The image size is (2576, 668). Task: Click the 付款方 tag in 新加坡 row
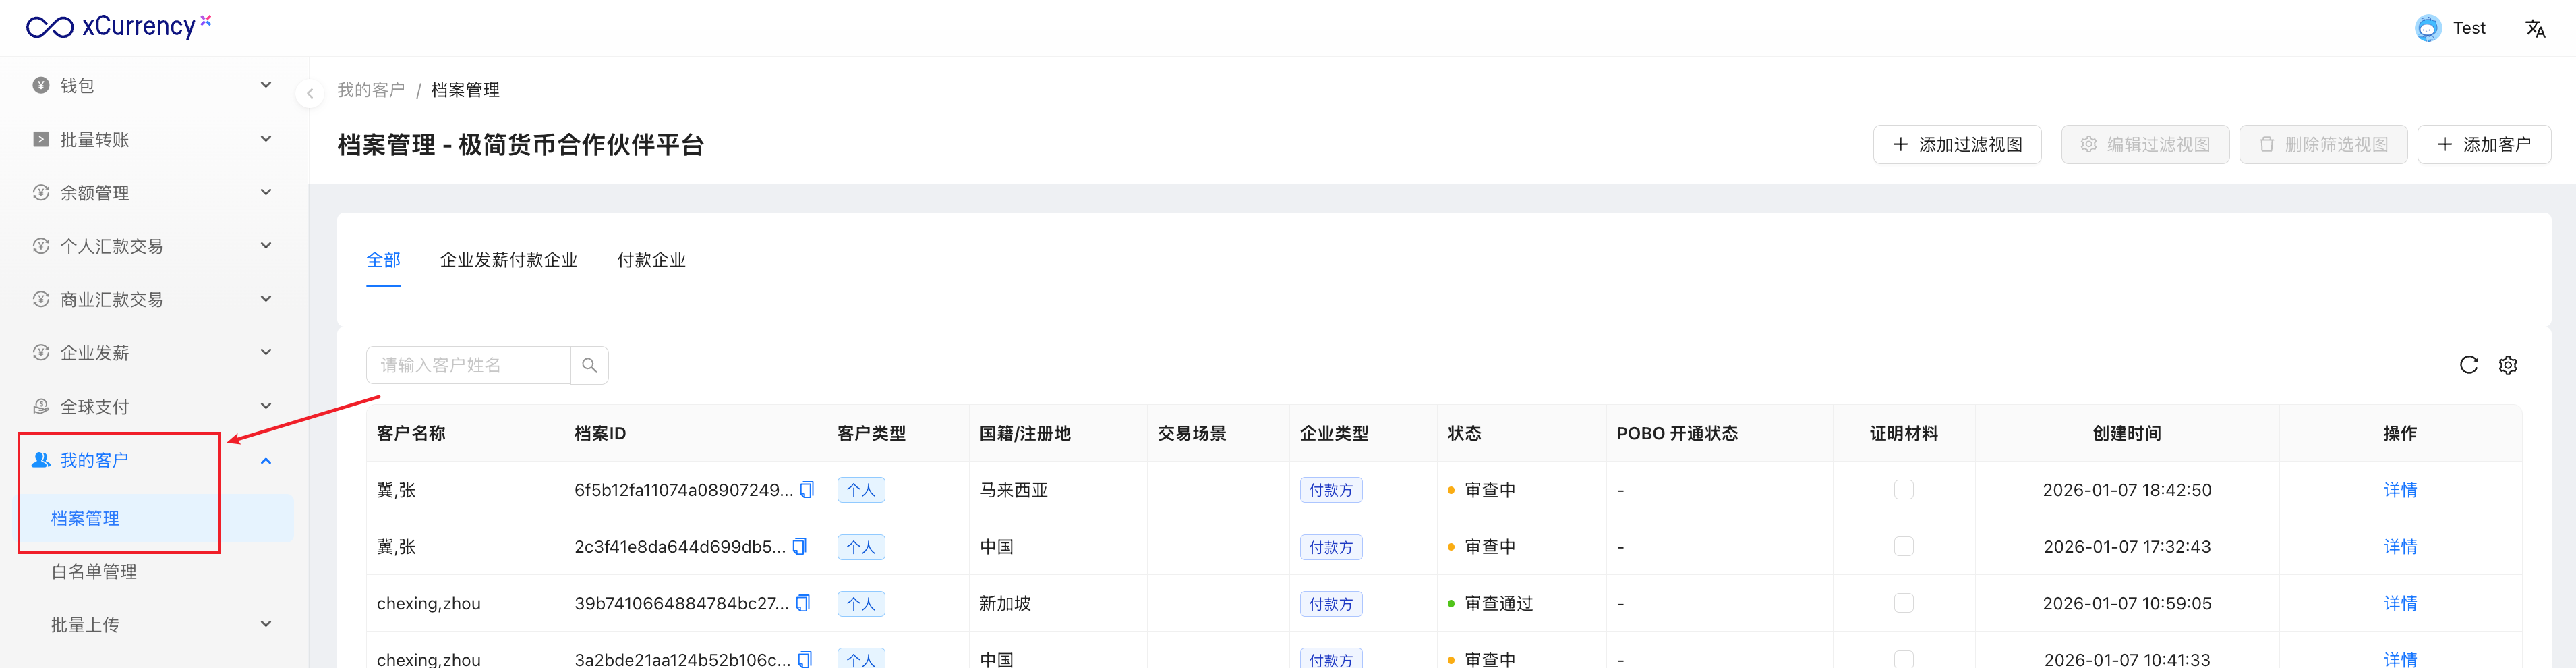click(1330, 604)
